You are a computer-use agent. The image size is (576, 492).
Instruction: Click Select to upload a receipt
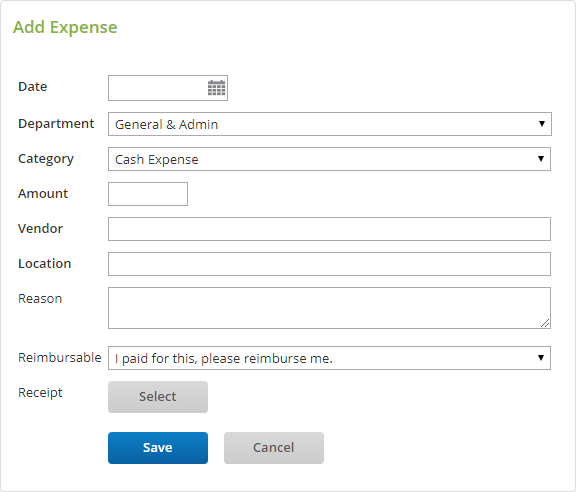click(x=158, y=397)
